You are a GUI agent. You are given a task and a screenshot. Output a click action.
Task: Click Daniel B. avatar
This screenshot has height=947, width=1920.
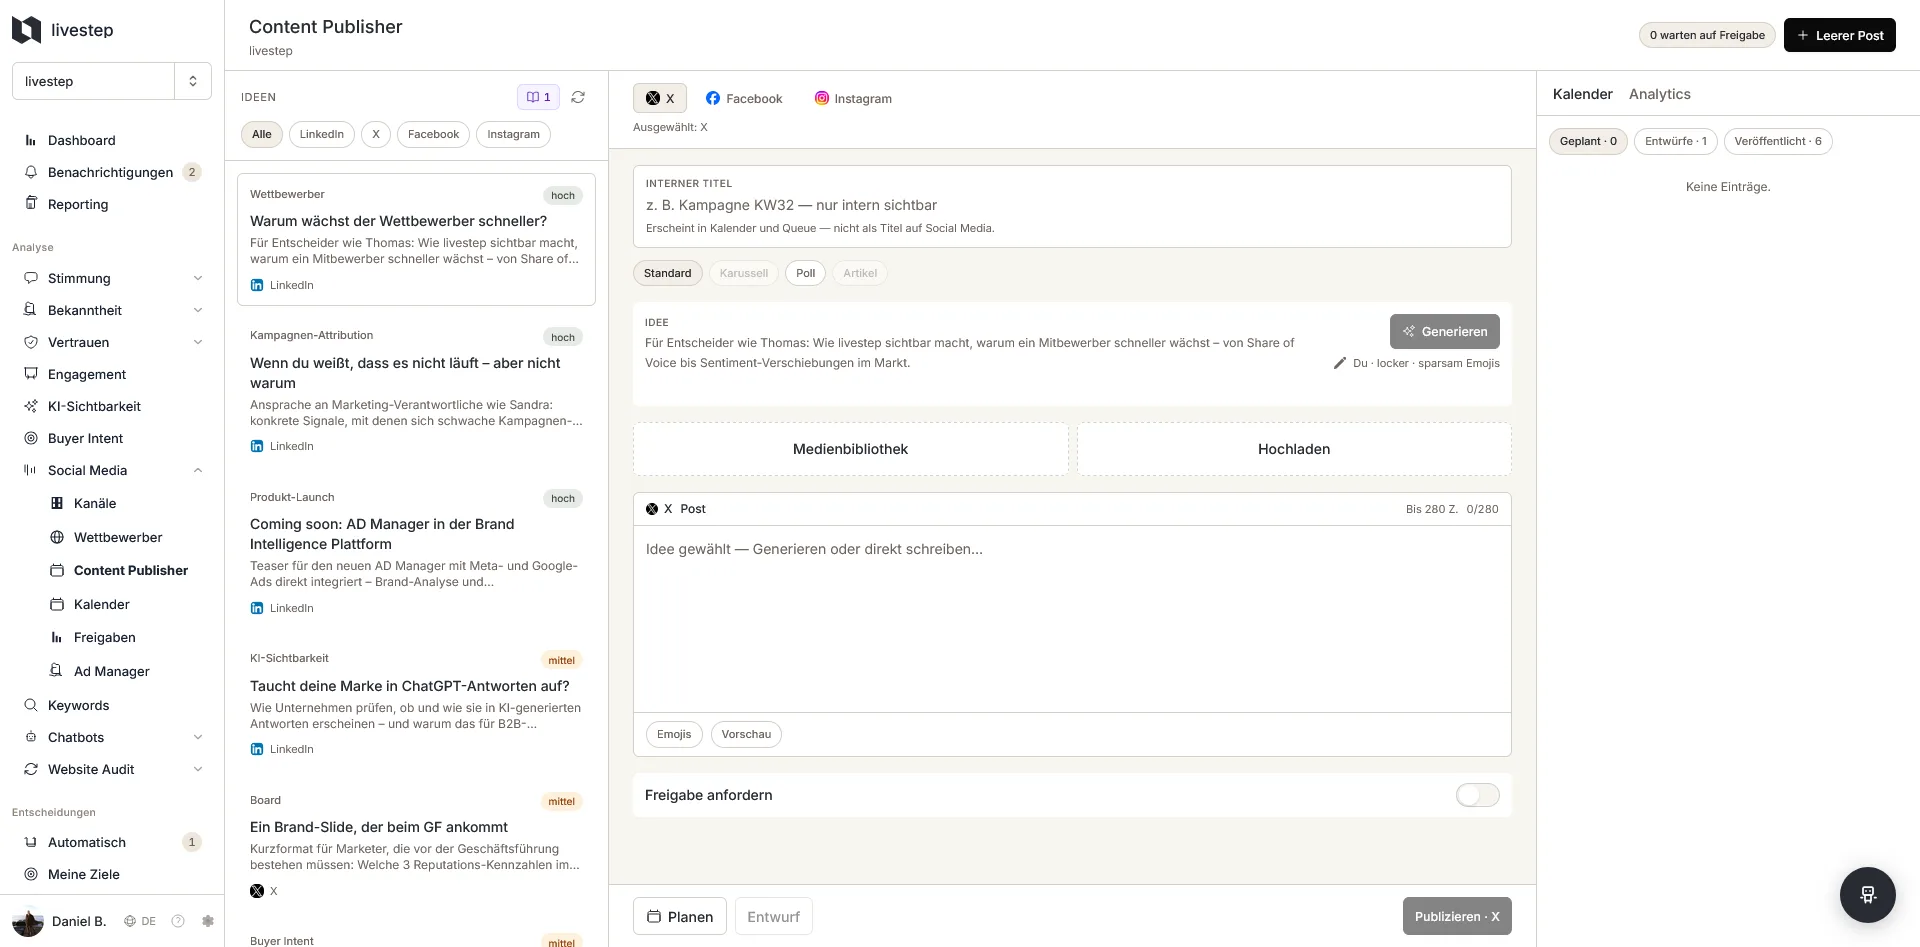click(x=28, y=921)
